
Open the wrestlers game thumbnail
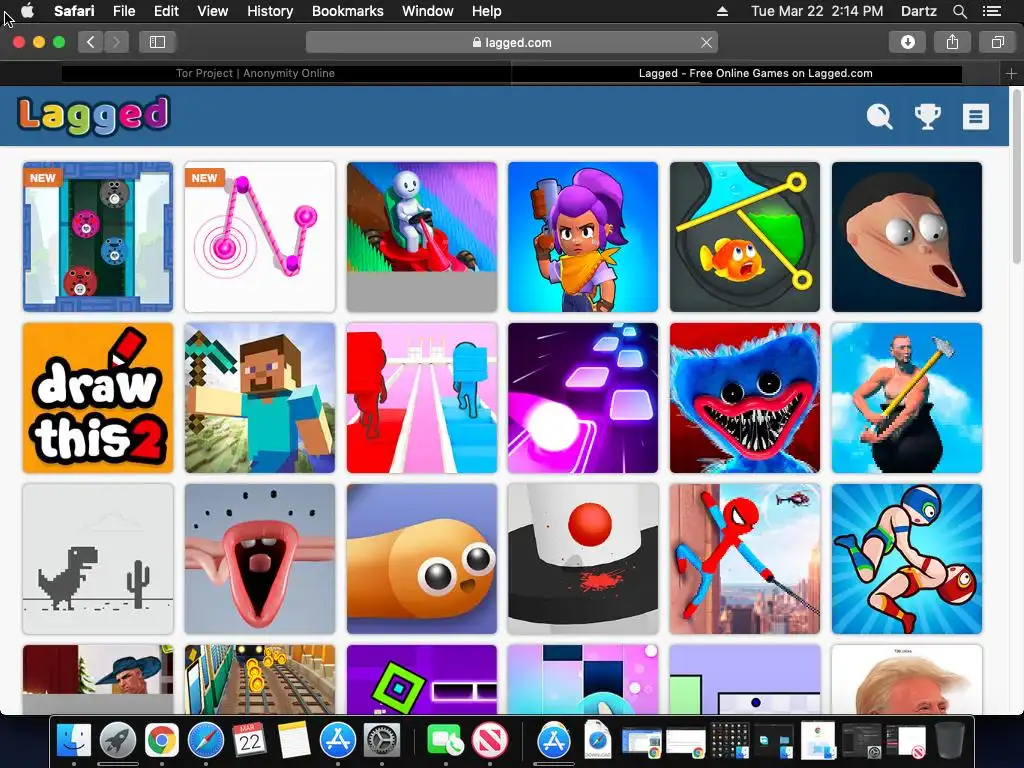pos(906,559)
